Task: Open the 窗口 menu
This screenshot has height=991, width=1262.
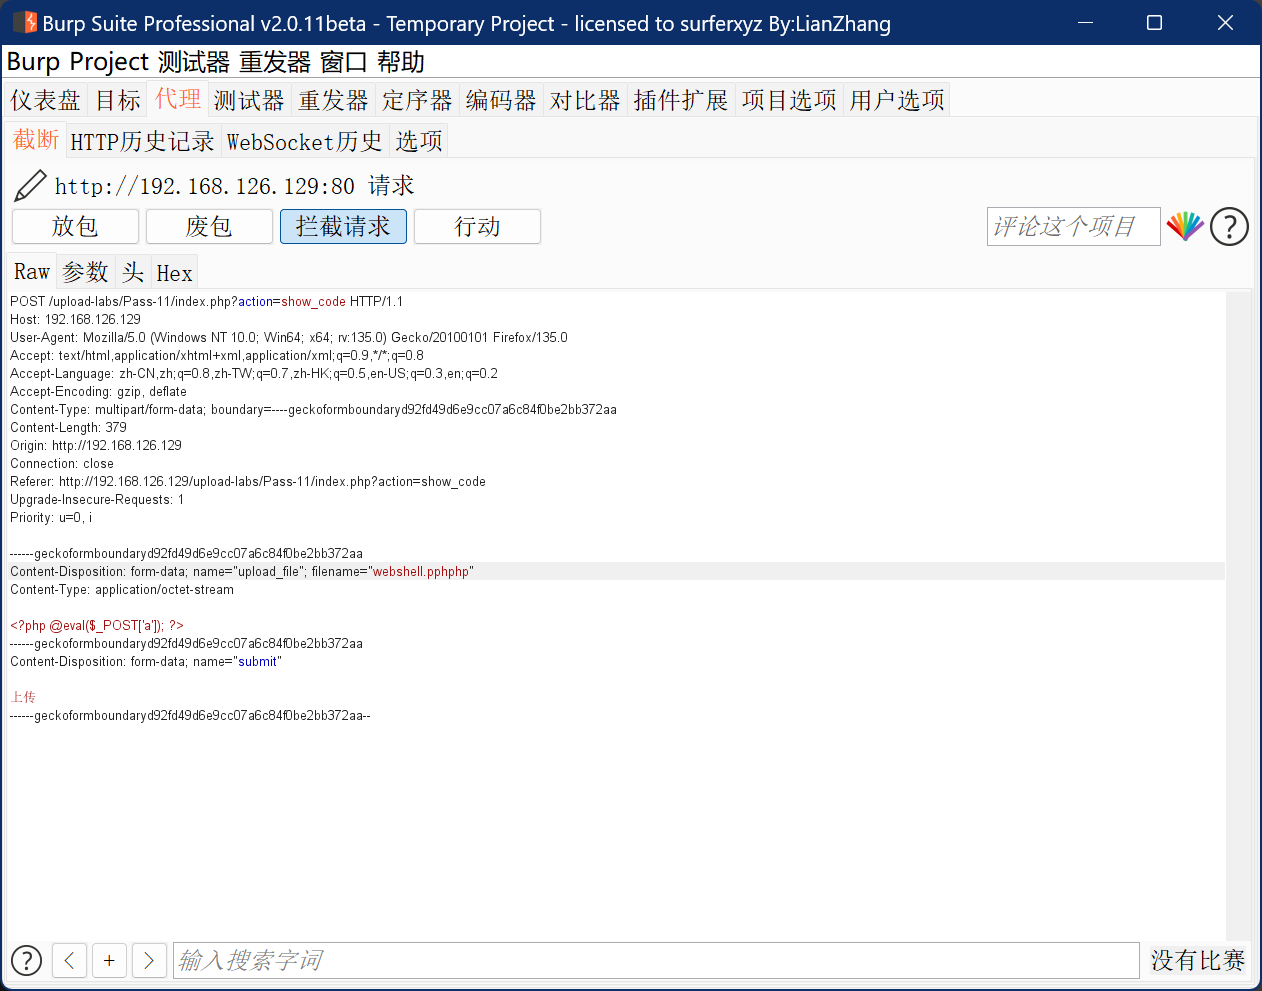Action: [344, 62]
